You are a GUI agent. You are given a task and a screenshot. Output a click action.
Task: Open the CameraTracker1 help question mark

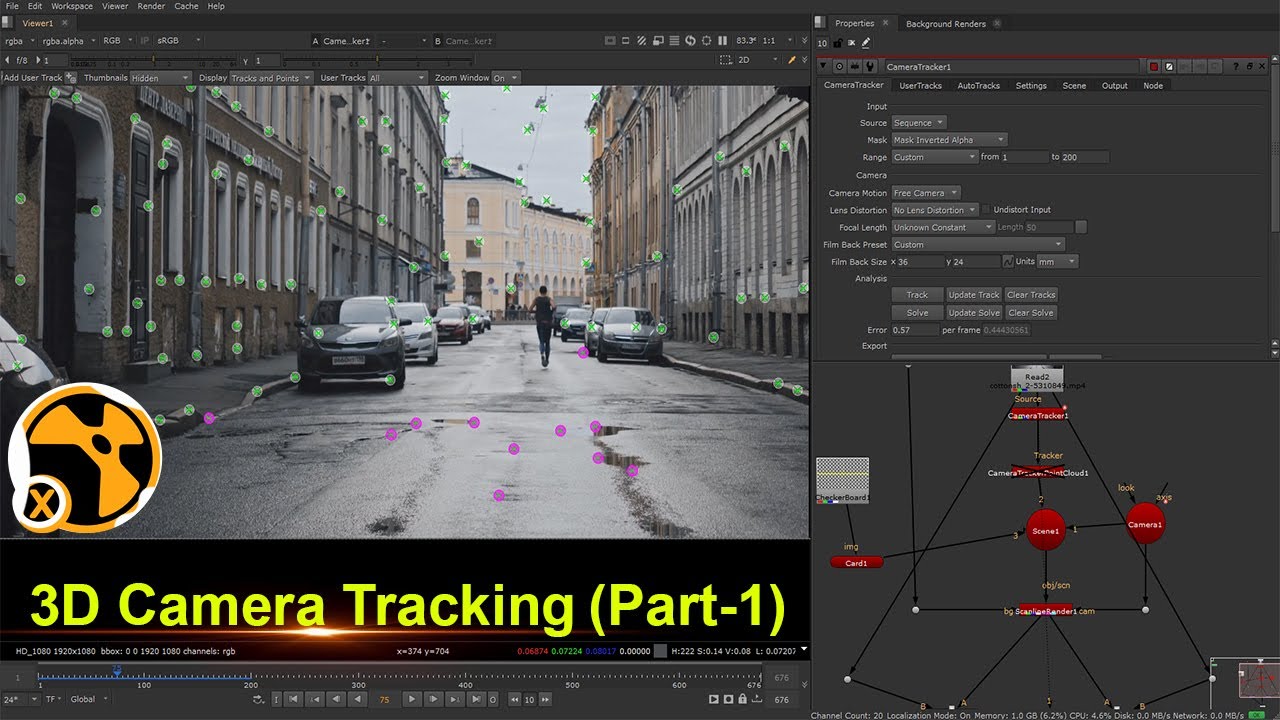[x=1235, y=67]
